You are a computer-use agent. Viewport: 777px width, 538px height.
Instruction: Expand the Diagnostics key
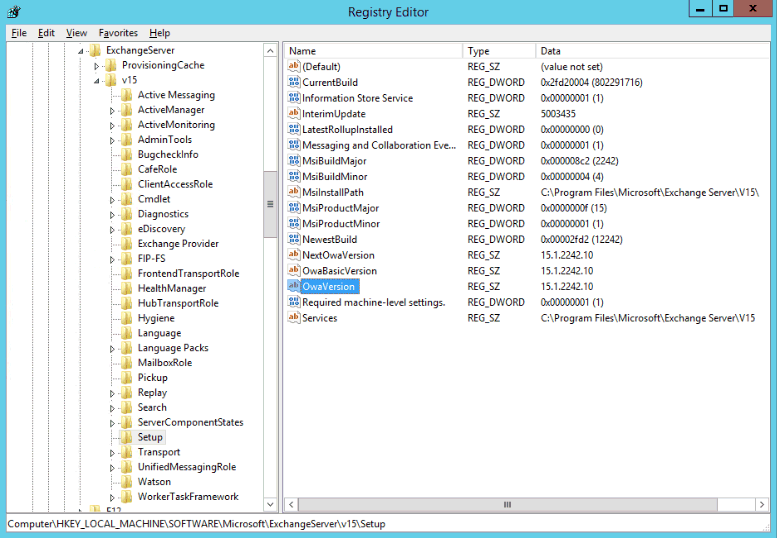pos(112,215)
